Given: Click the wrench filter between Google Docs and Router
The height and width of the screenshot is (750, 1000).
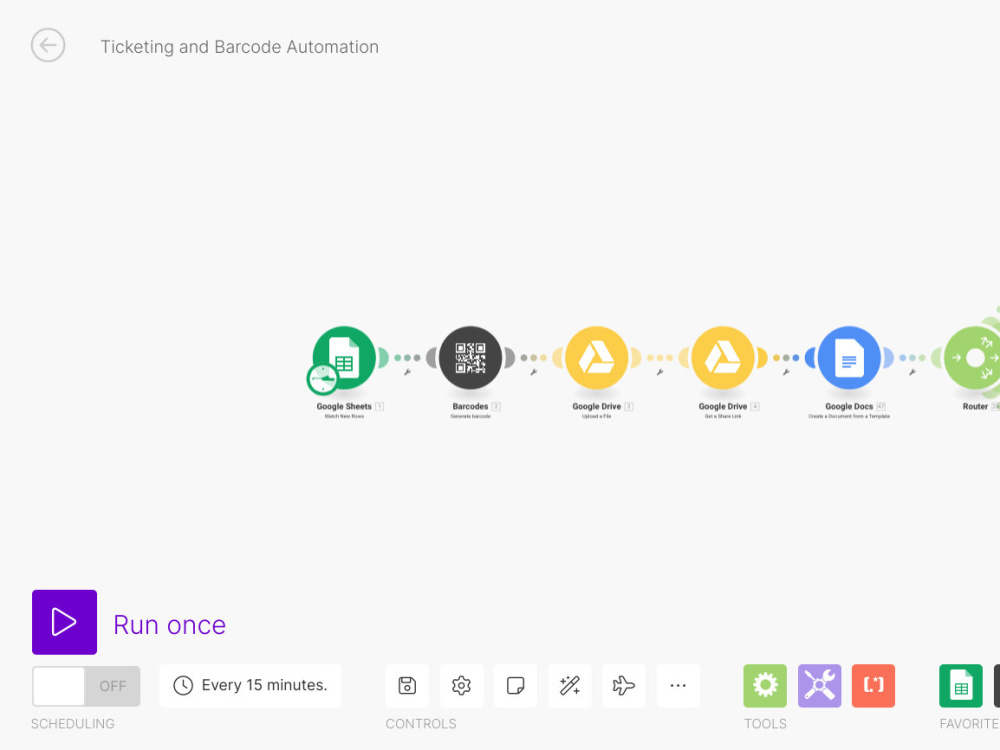Looking at the screenshot, I should click(x=913, y=372).
